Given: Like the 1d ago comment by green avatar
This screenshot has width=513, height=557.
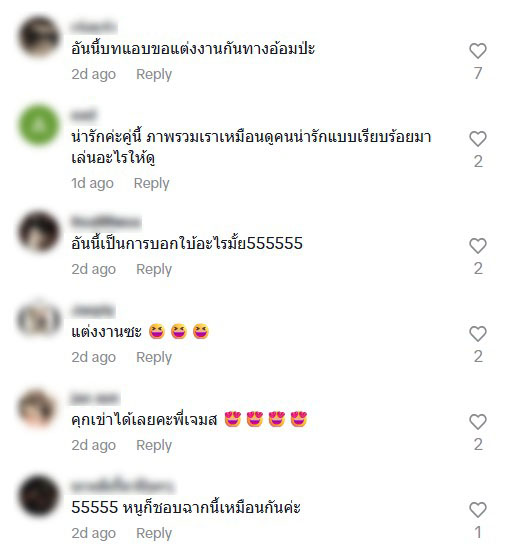Looking at the screenshot, I should coord(478,139).
